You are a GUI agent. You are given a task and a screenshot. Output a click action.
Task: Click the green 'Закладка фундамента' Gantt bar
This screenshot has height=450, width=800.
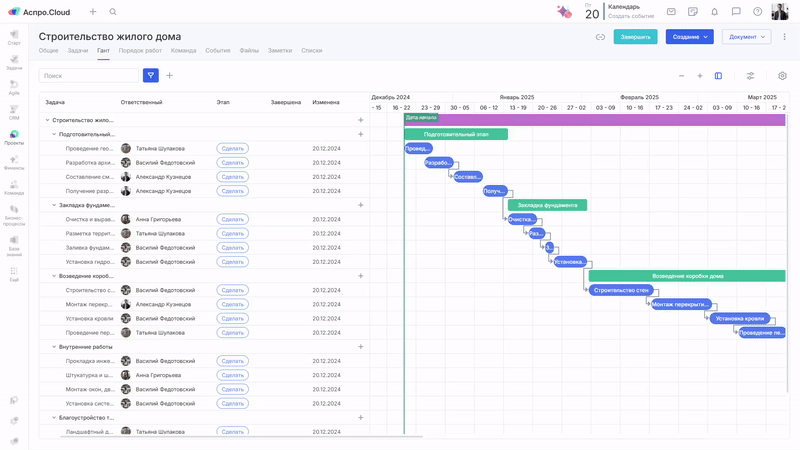(x=547, y=205)
